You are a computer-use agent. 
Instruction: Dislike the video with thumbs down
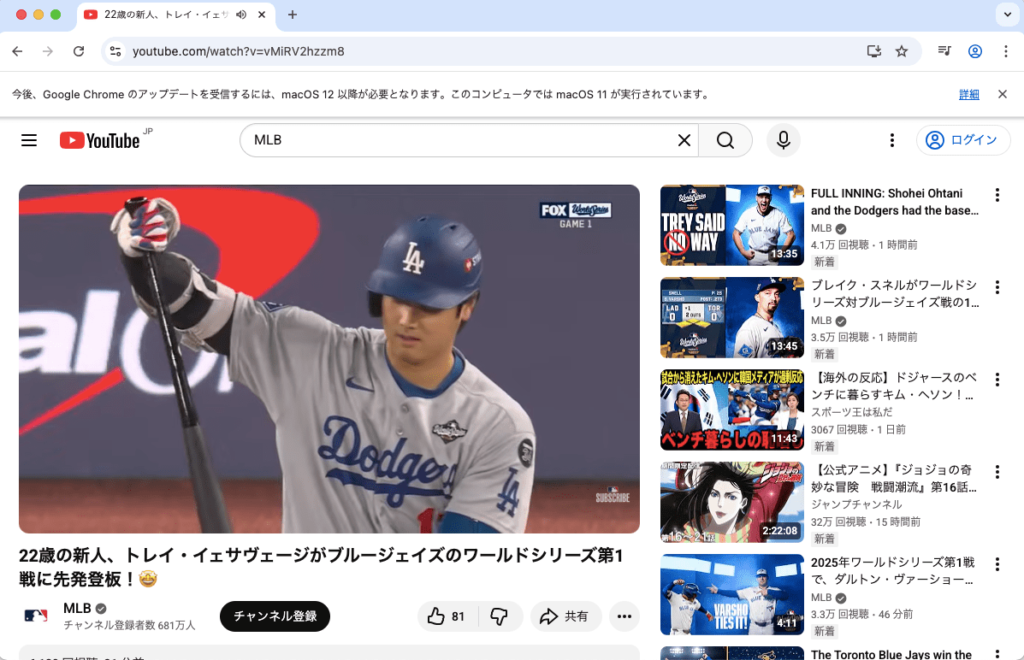click(500, 616)
